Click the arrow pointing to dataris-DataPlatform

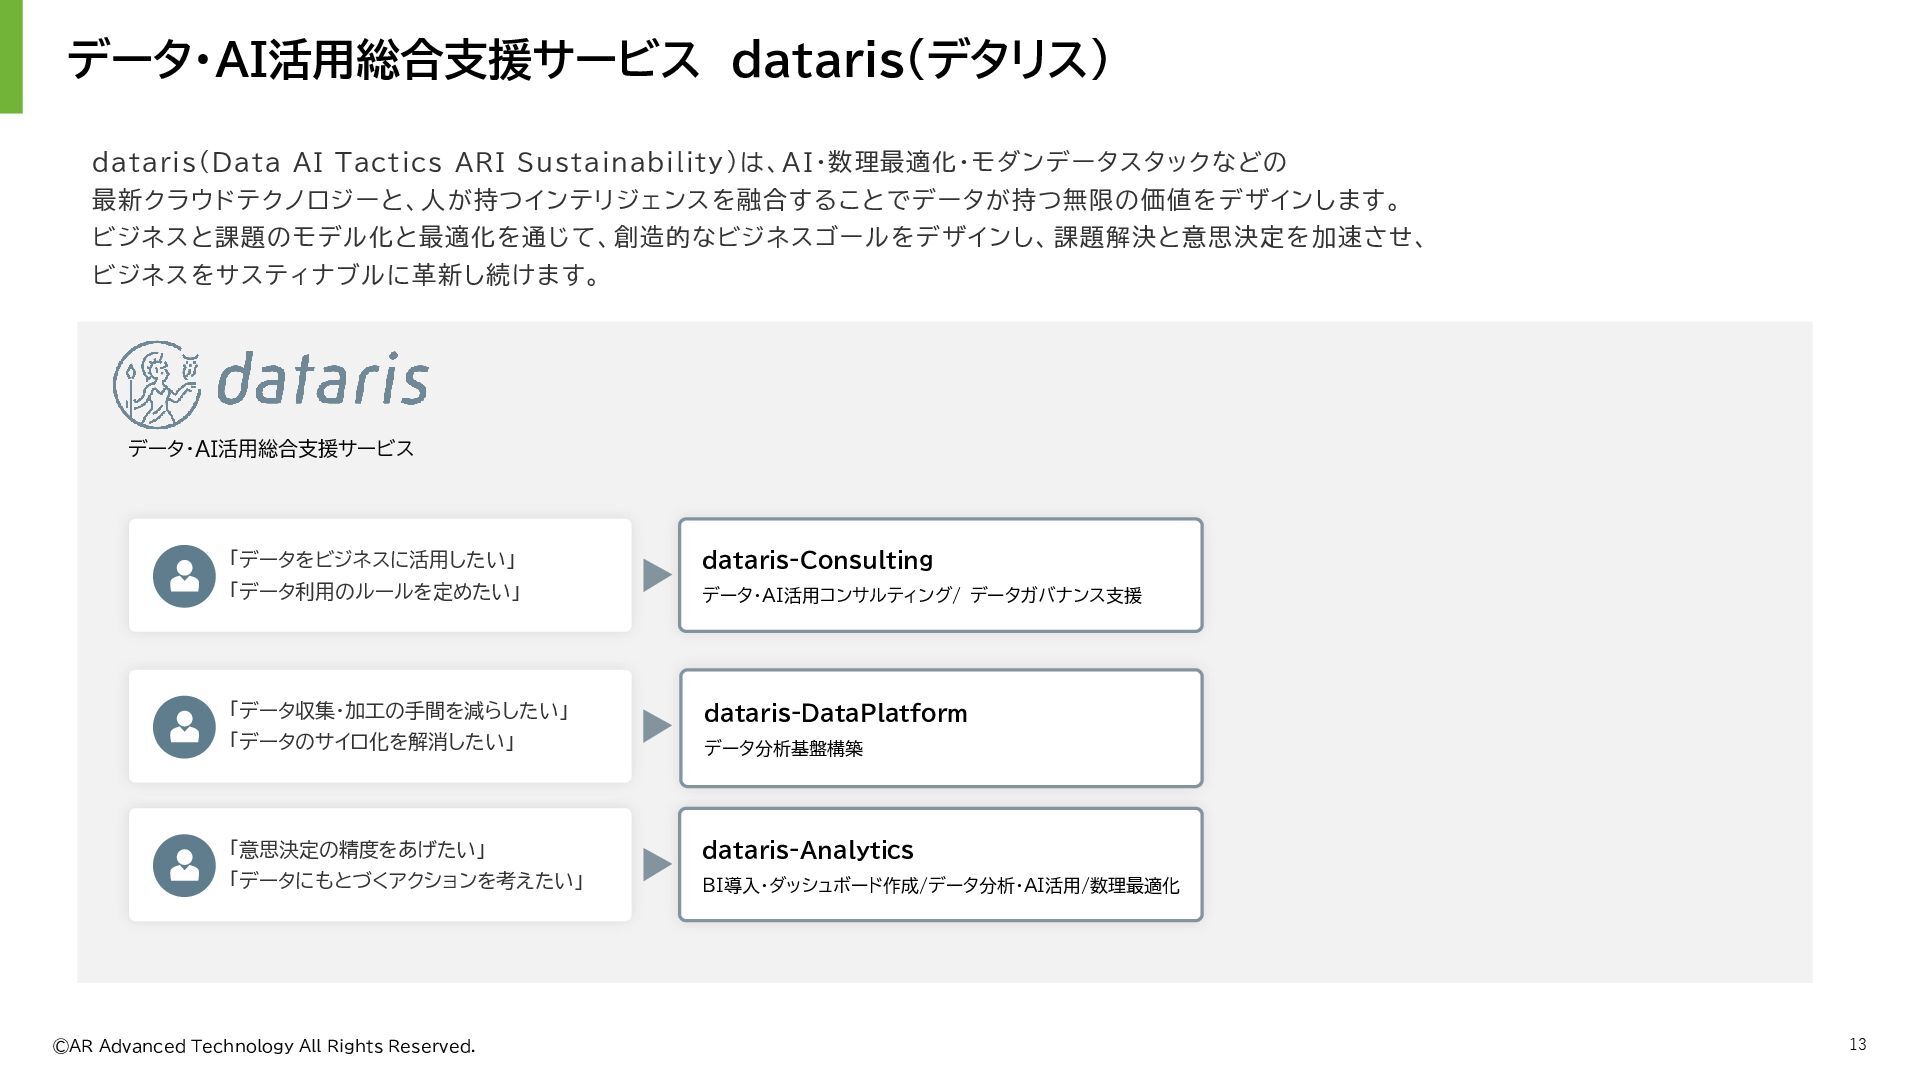(656, 726)
